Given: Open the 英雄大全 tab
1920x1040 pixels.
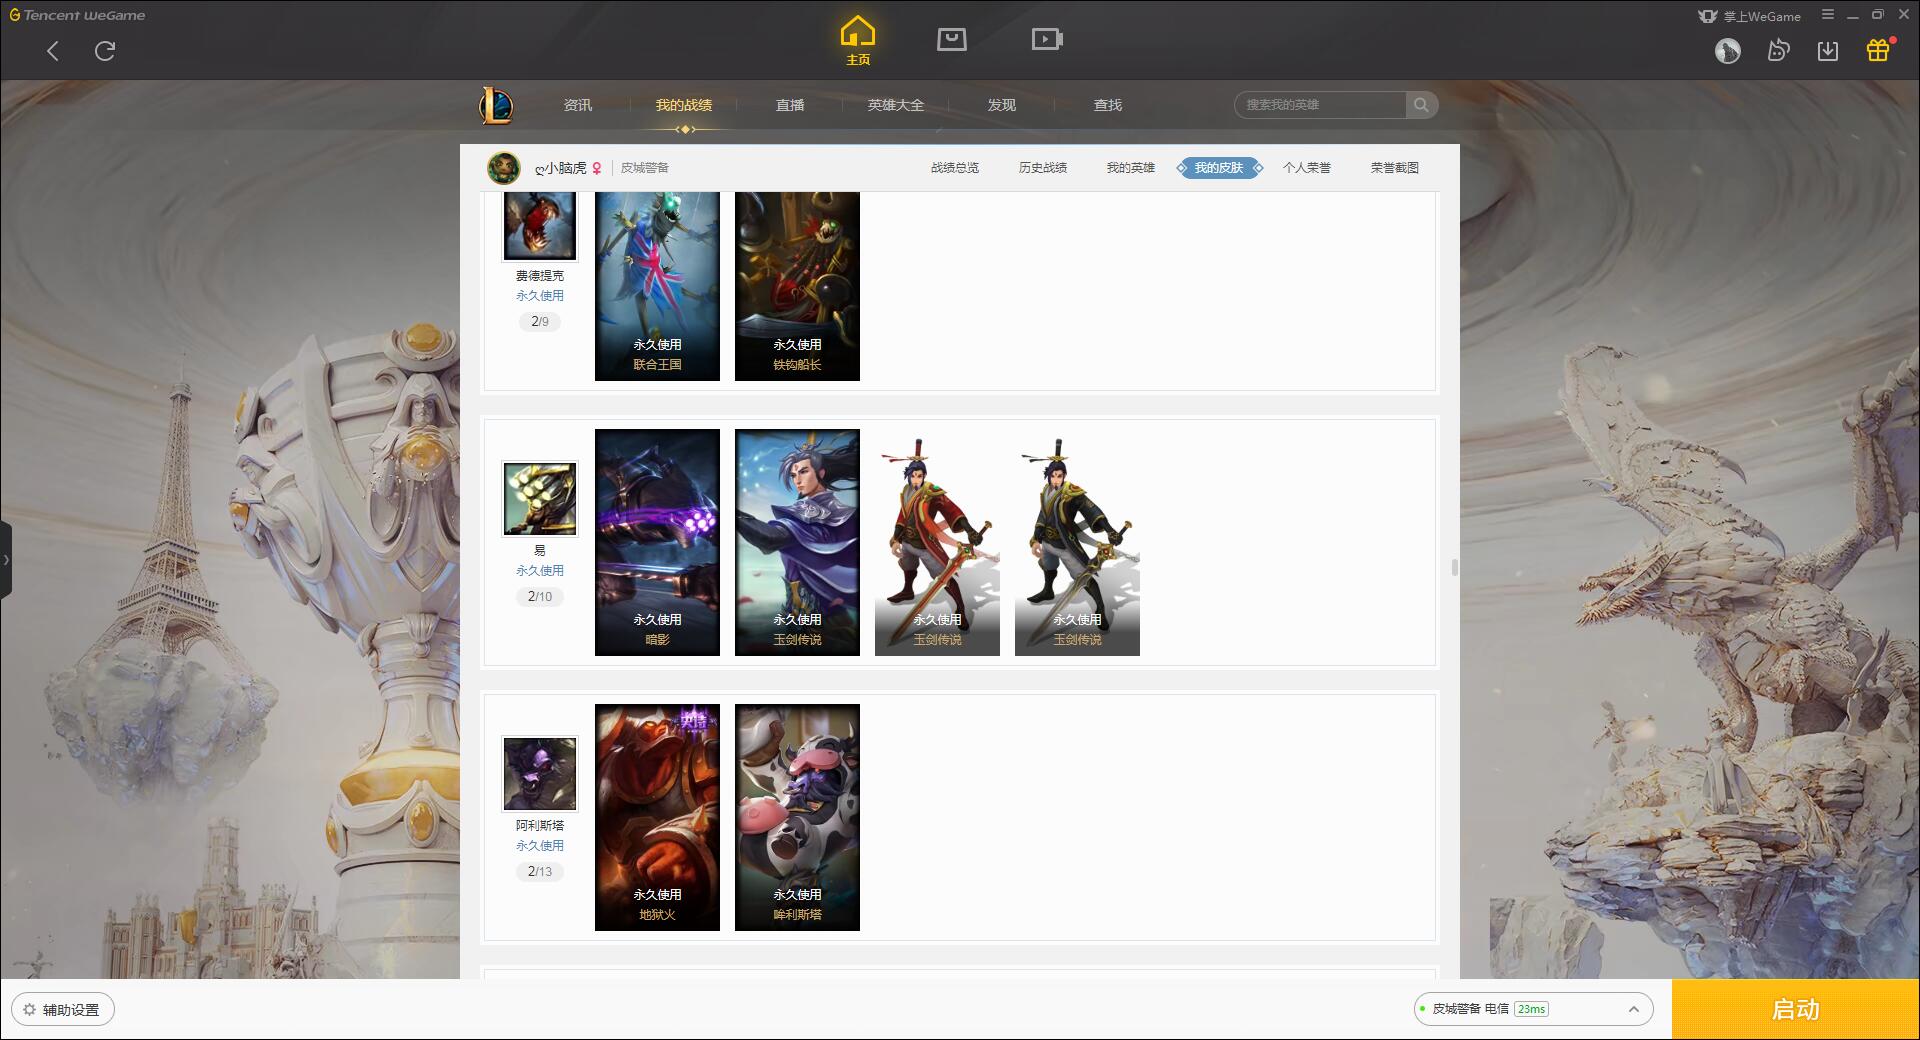Looking at the screenshot, I should 896,105.
